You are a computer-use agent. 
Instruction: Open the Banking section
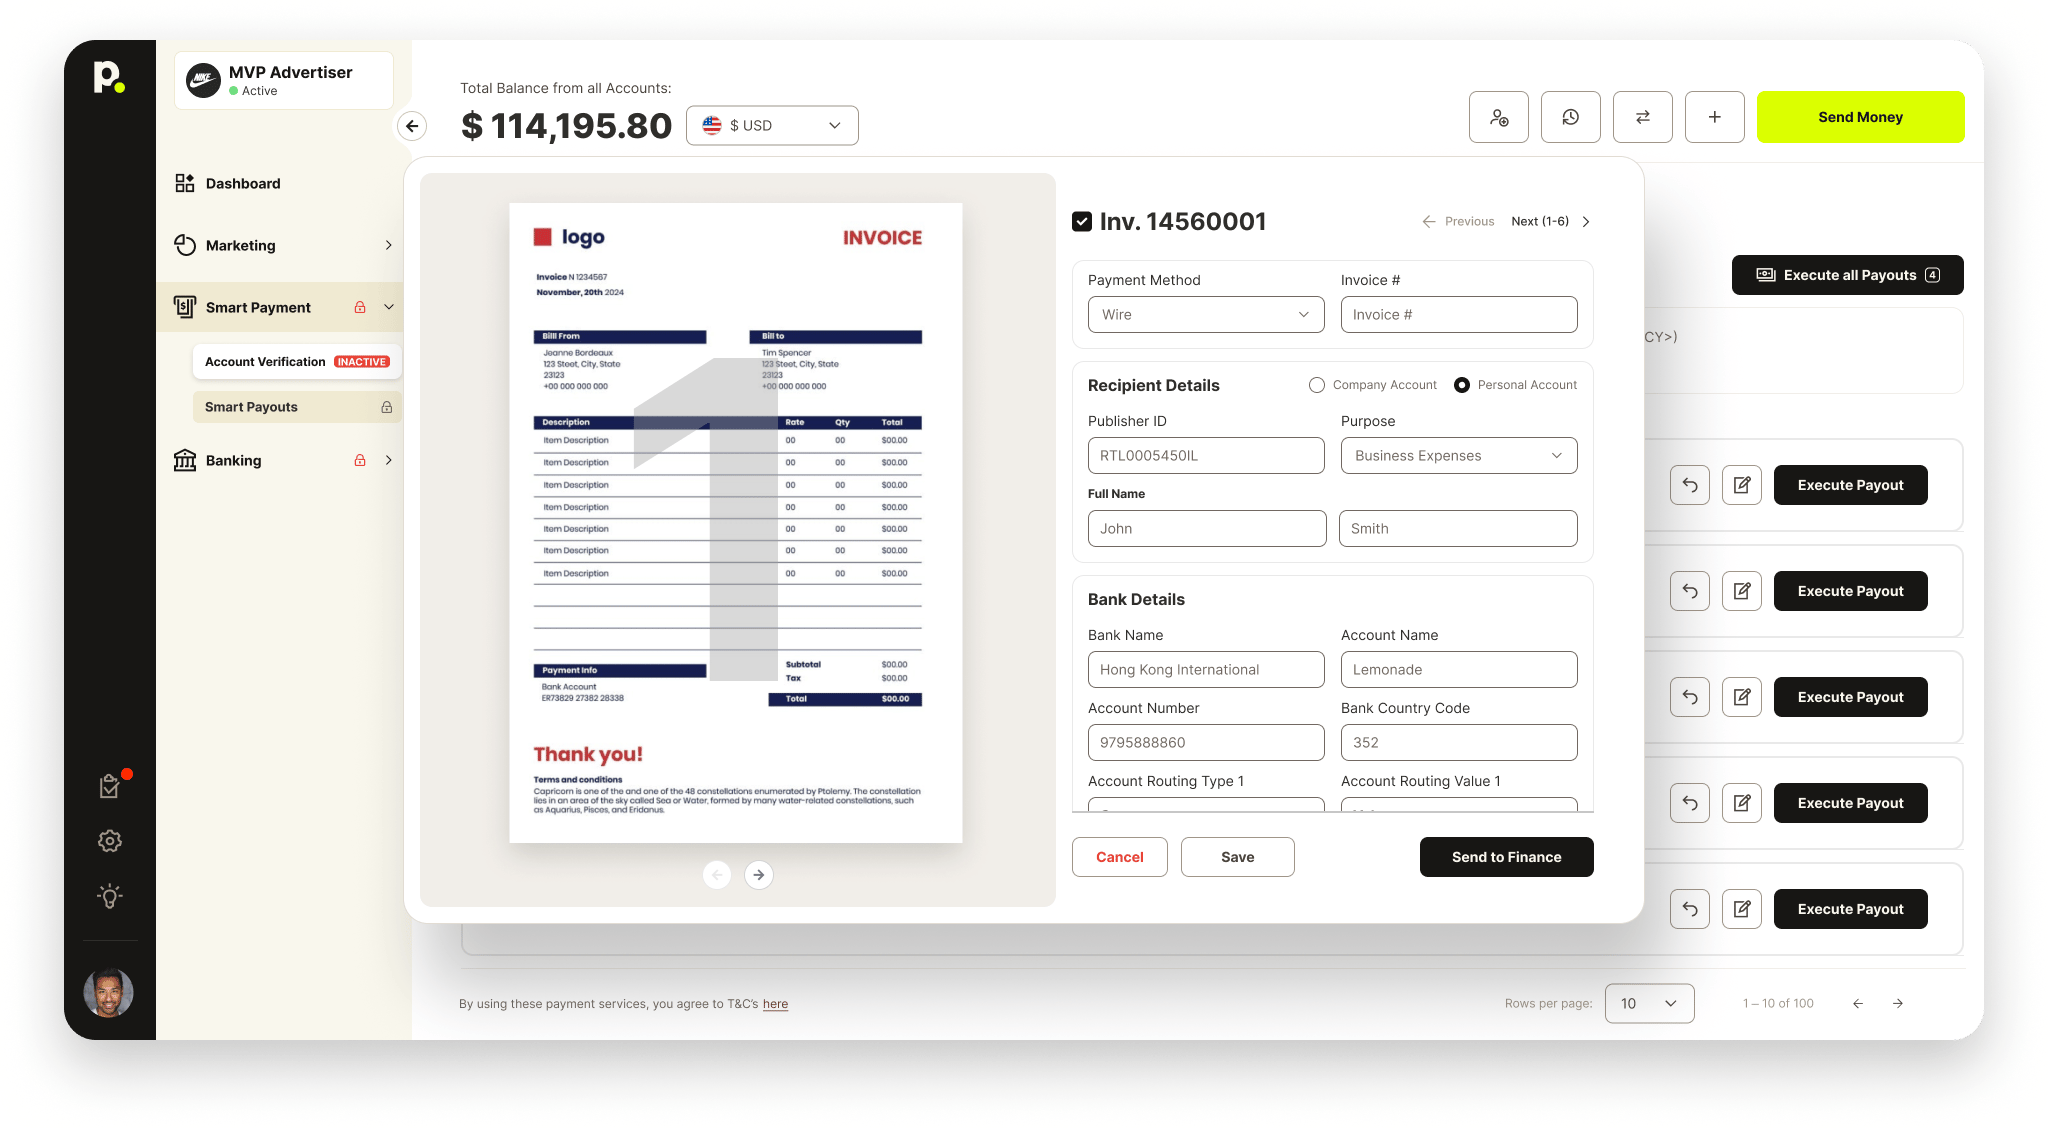click(x=233, y=460)
